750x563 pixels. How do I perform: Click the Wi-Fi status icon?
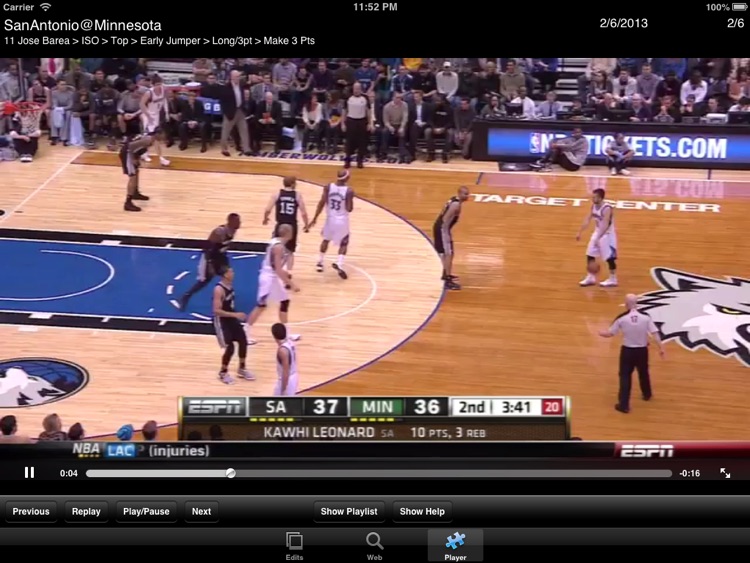coord(45,7)
